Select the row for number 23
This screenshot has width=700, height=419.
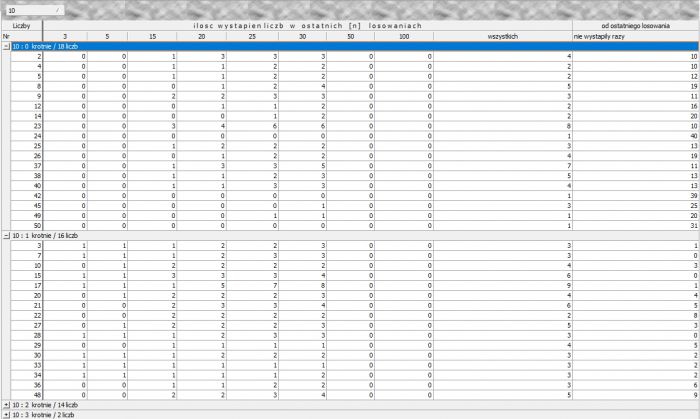click(354, 126)
